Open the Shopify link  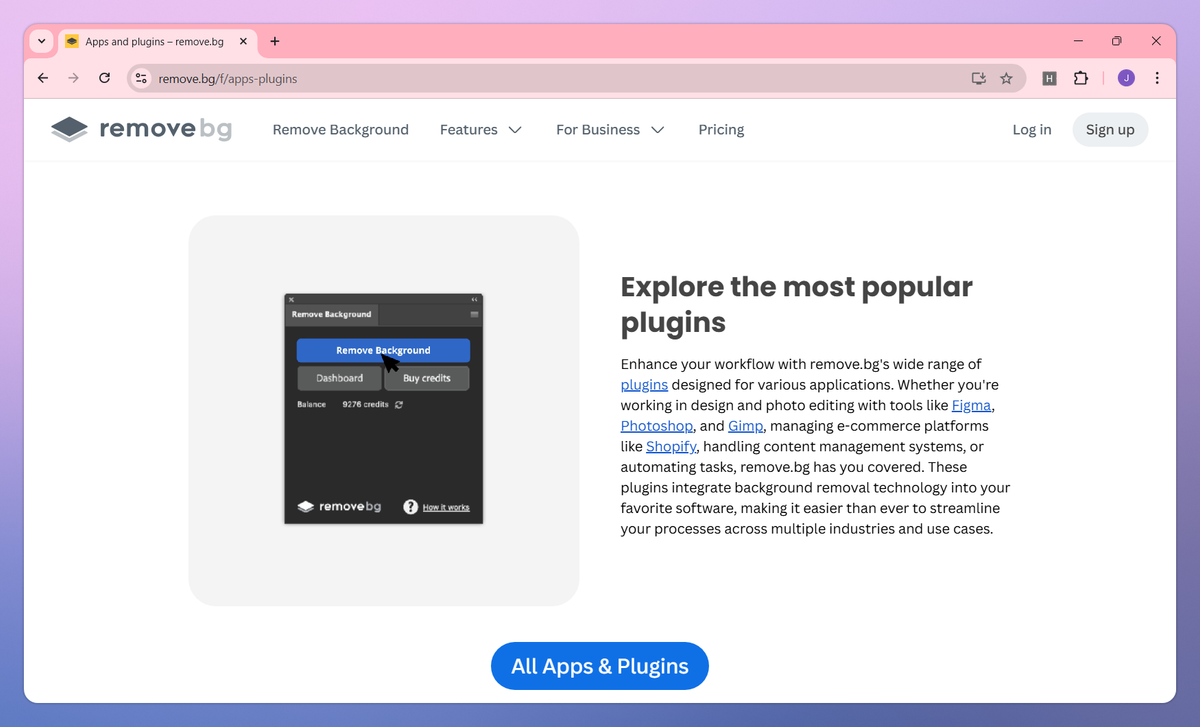(x=672, y=446)
